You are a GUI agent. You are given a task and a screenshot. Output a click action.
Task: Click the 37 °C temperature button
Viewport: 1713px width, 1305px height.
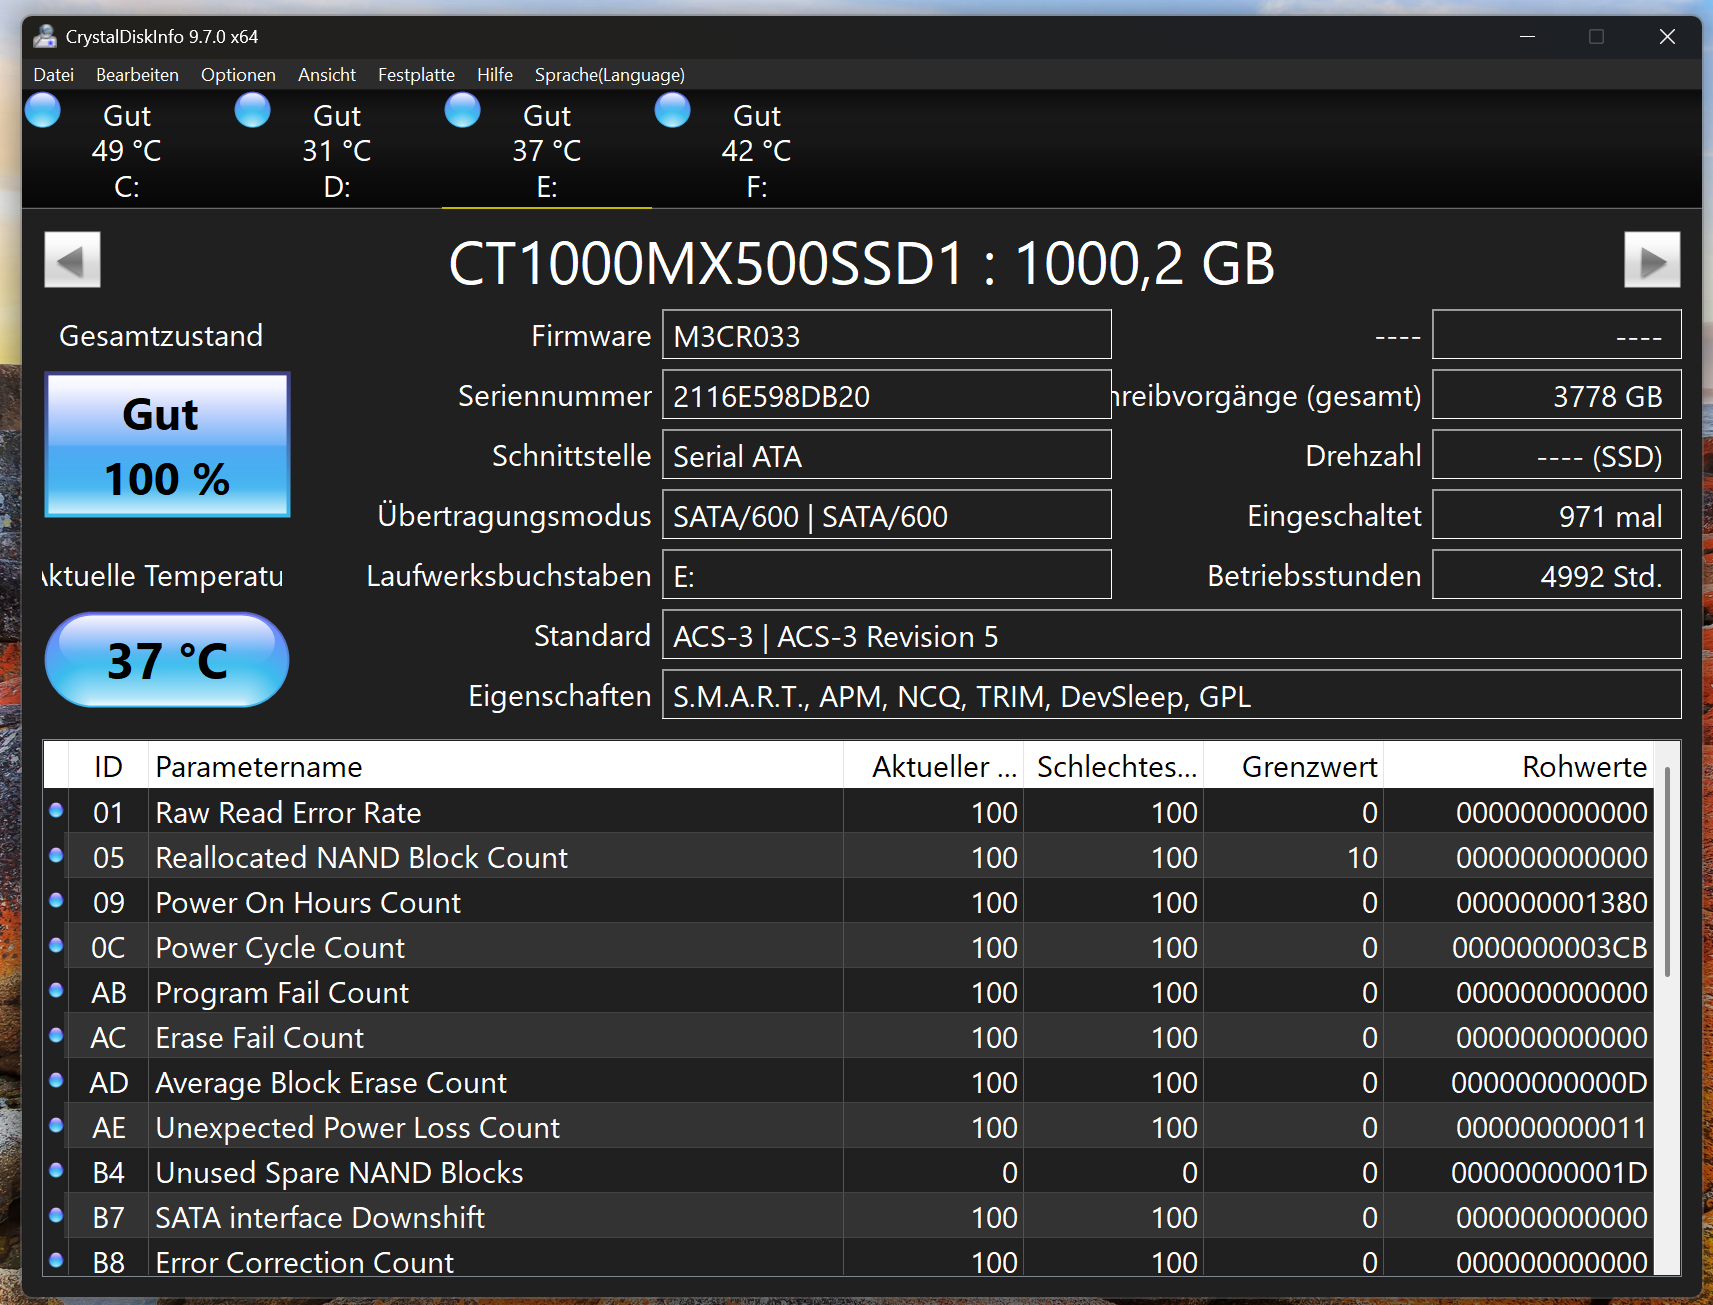tap(167, 660)
